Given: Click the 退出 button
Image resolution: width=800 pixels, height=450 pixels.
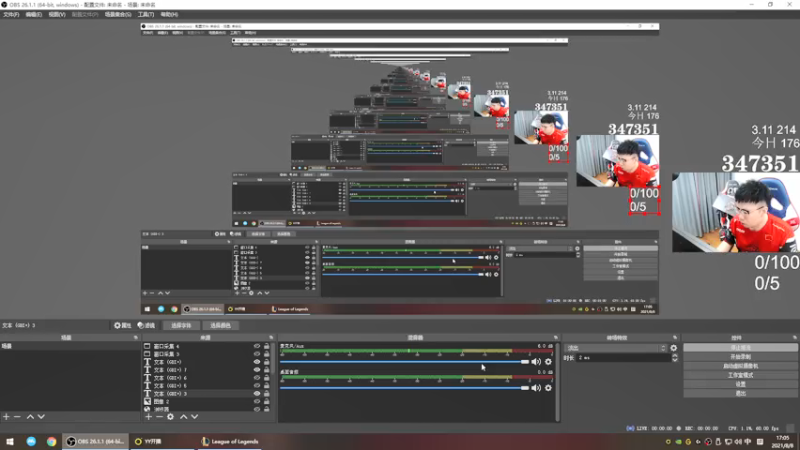Looking at the screenshot, I should 740,394.
